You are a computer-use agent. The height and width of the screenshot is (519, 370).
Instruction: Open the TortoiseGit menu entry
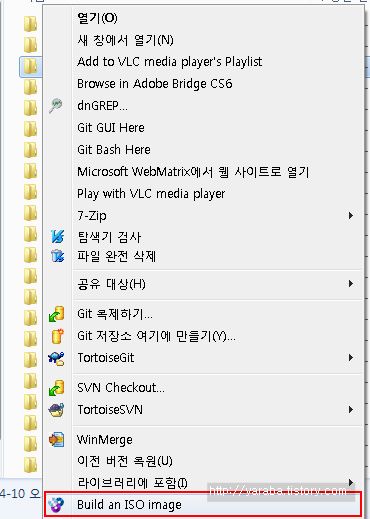click(x=203, y=358)
